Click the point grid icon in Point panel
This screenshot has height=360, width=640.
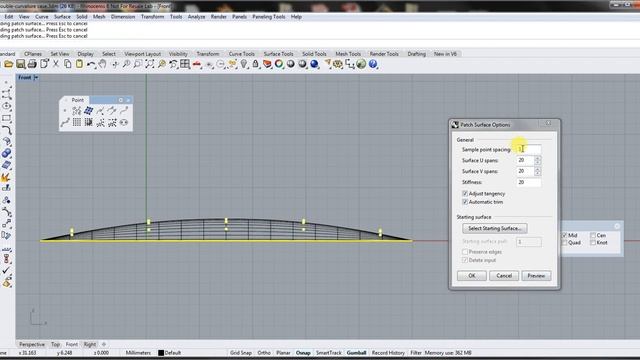[x=77, y=122]
